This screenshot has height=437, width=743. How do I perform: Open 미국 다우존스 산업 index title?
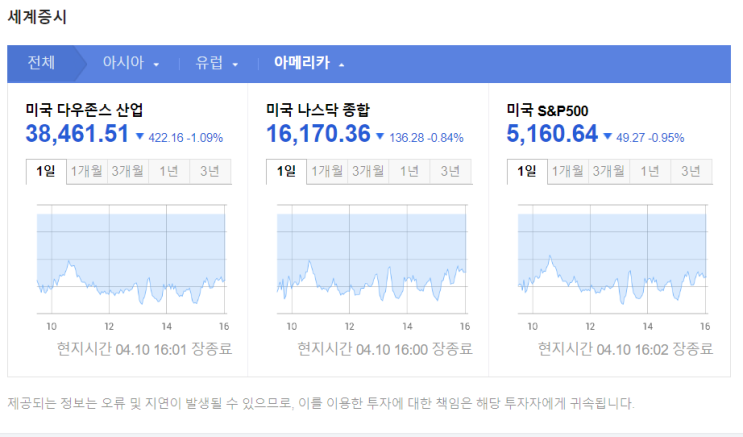[84, 110]
